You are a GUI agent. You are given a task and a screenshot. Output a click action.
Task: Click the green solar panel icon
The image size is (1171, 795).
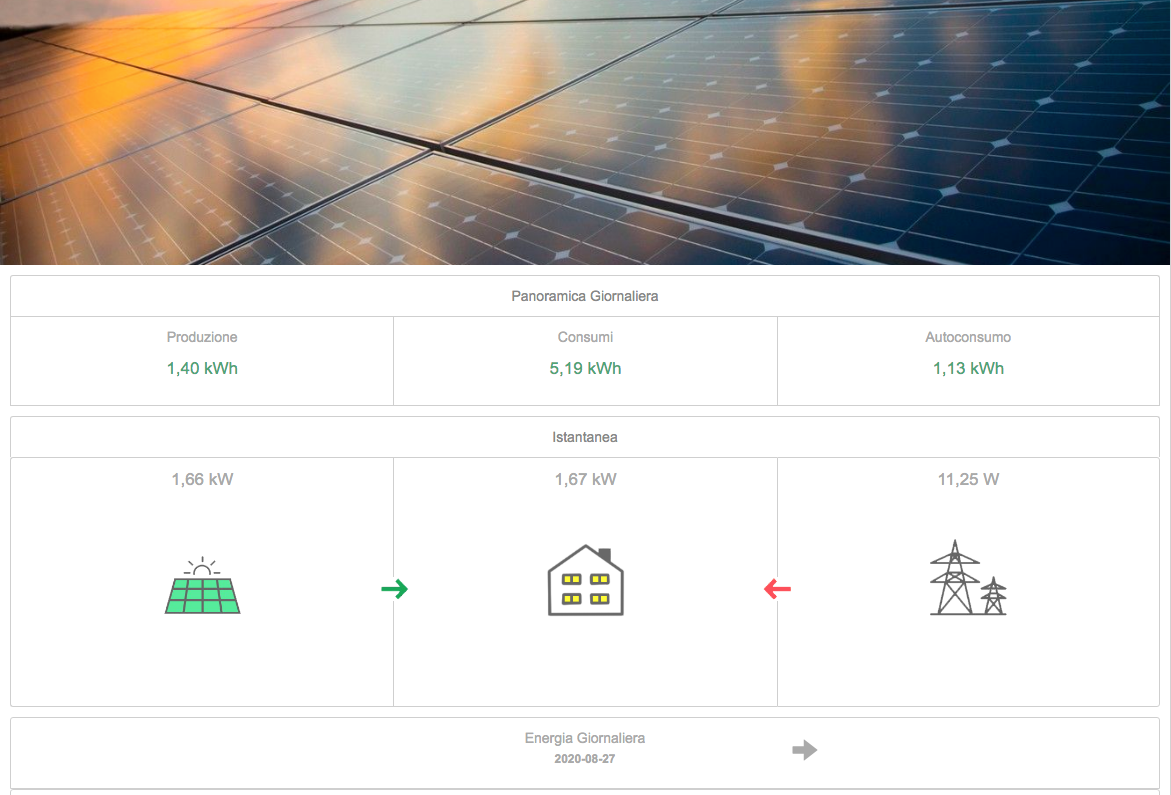pos(202,585)
